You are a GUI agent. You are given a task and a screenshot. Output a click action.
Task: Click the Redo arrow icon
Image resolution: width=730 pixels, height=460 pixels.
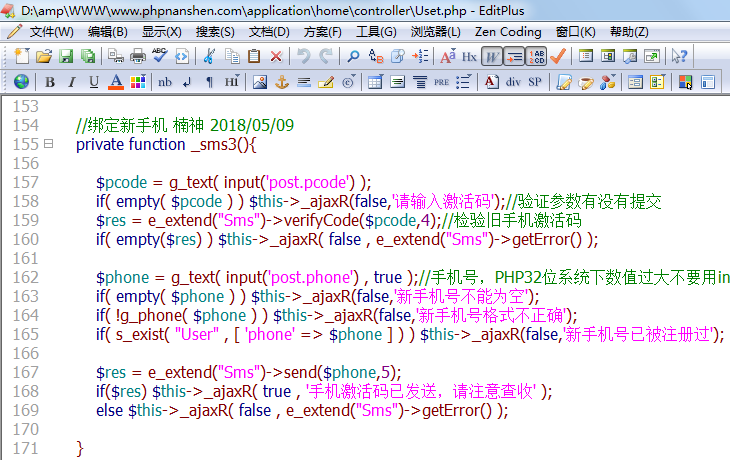326,56
